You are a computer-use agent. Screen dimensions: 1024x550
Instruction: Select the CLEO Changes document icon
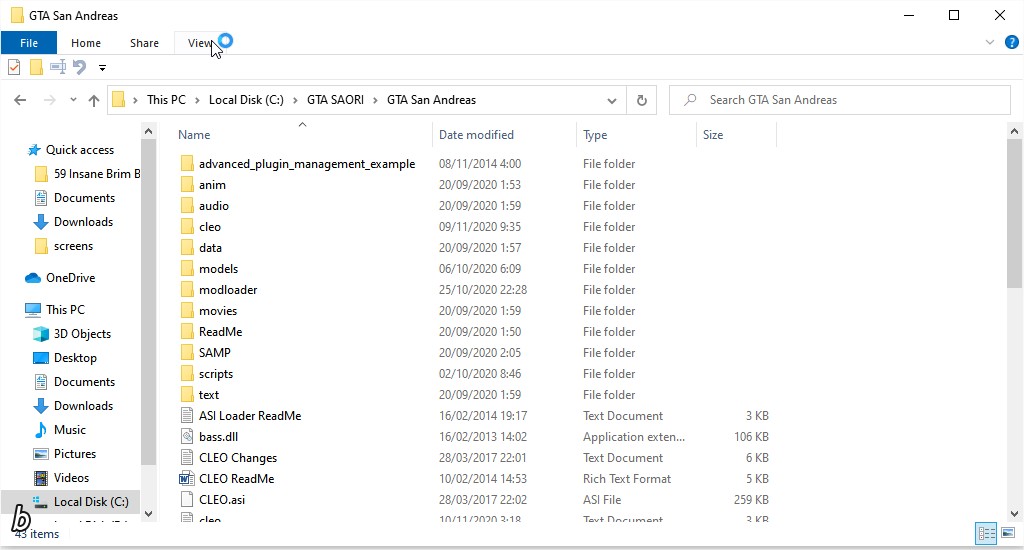tap(187, 458)
